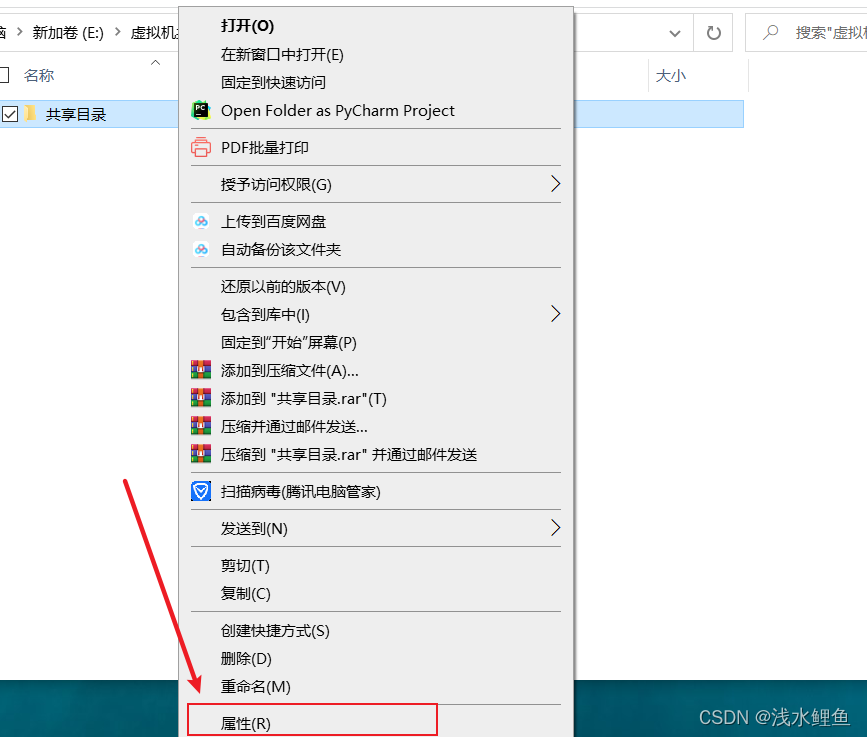Screen dimensions: 867x737
Task: Click the 名称 column header
Action: click(39, 75)
